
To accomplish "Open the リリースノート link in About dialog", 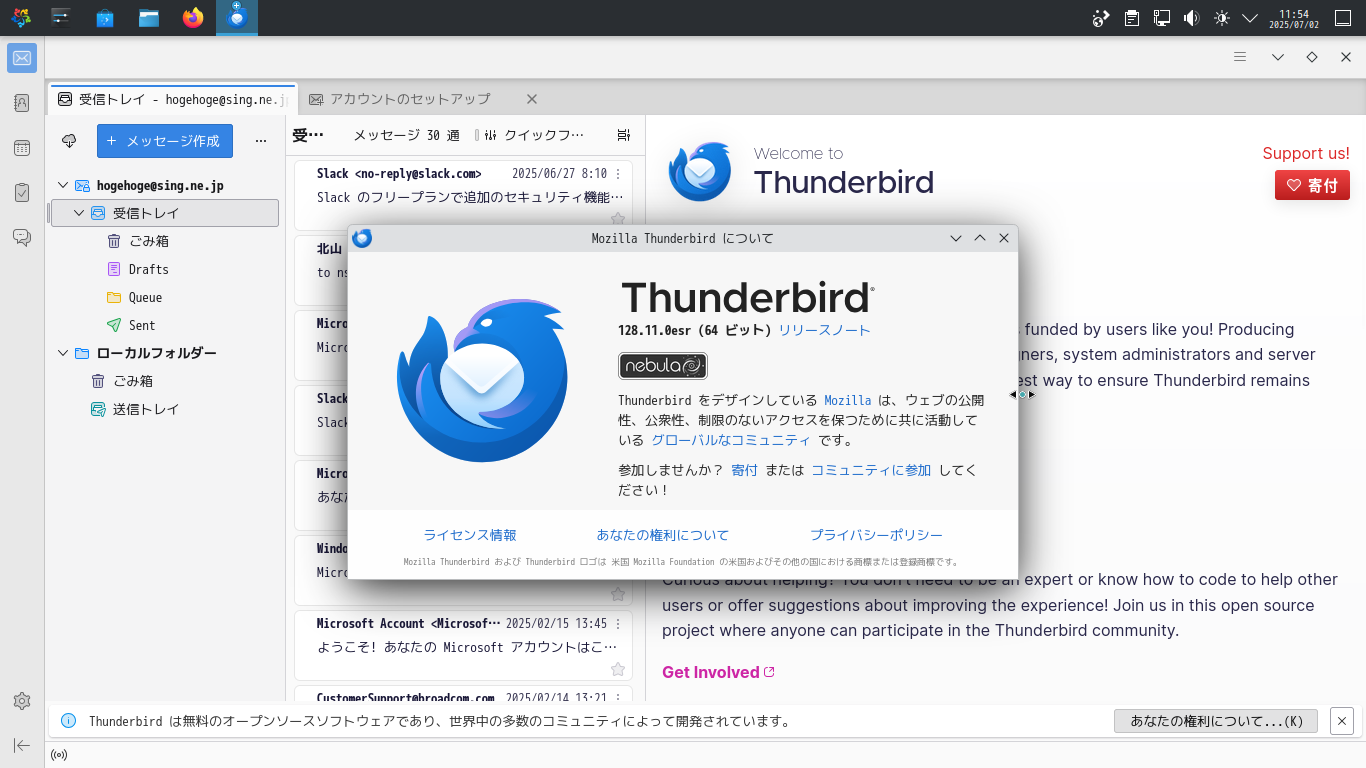I will click(824, 330).
